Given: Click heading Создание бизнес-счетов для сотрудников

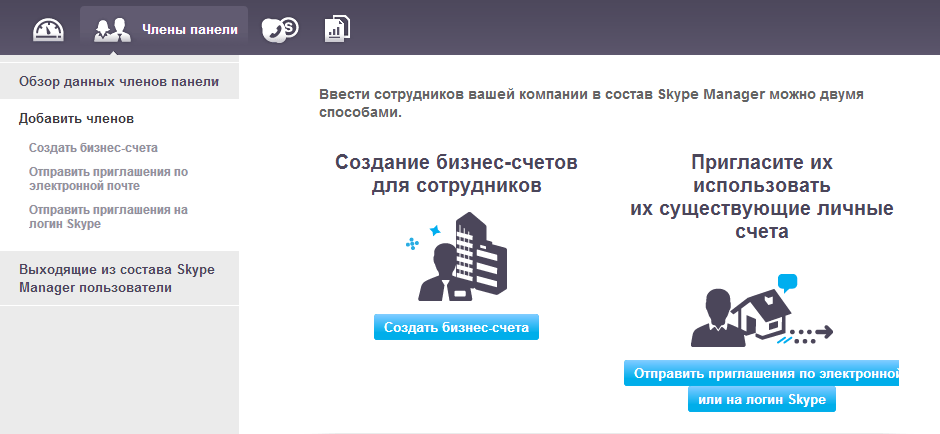Looking at the screenshot, I should [x=456, y=174].
